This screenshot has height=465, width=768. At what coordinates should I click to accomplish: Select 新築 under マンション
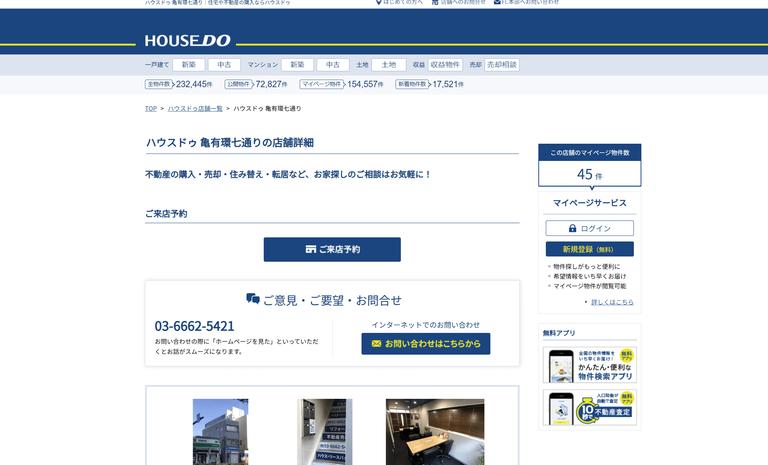pos(297,65)
